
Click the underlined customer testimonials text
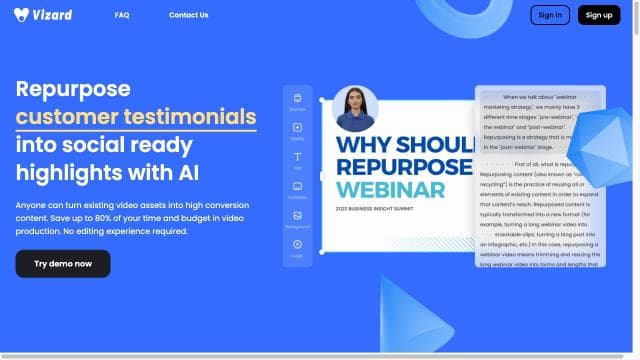point(136,117)
